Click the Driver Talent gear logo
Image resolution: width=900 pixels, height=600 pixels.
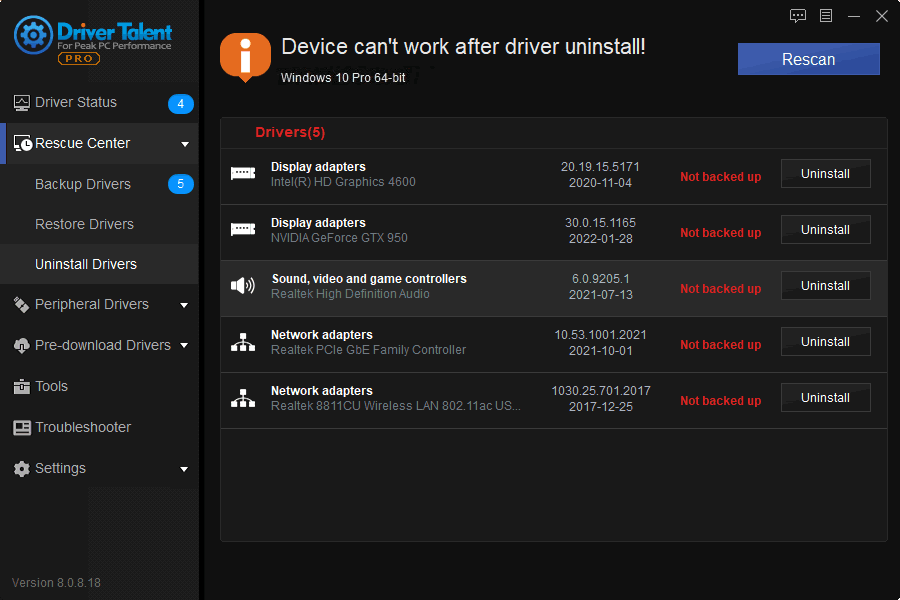[33, 36]
